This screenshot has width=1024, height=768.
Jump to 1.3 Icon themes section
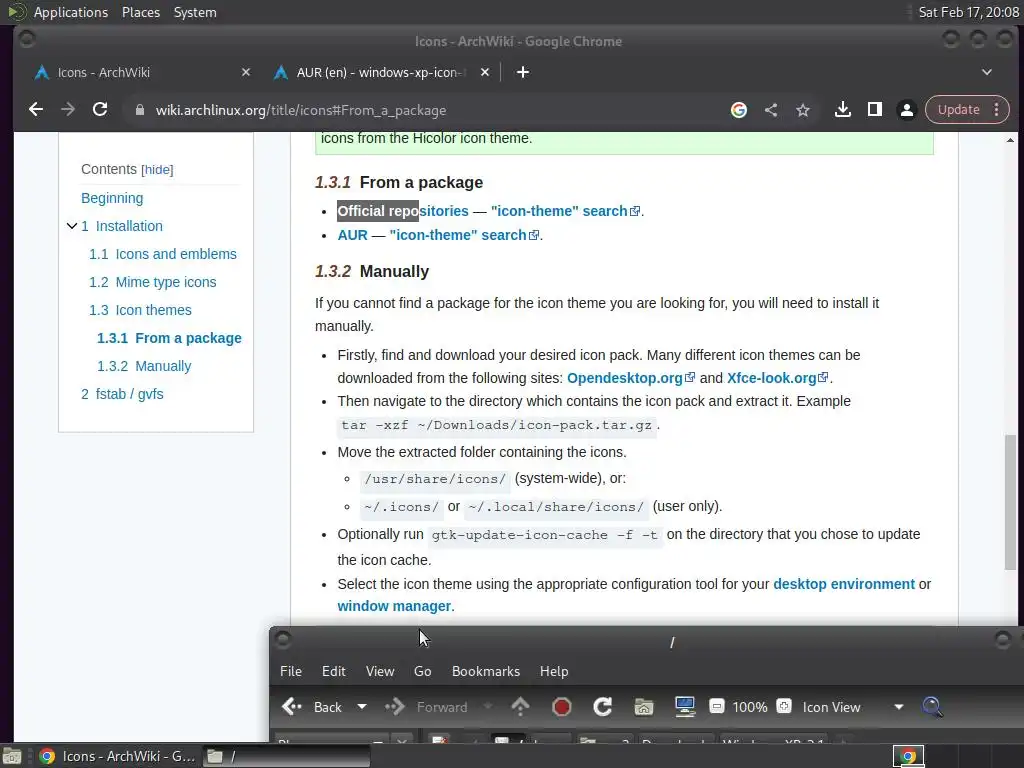(x=140, y=310)
